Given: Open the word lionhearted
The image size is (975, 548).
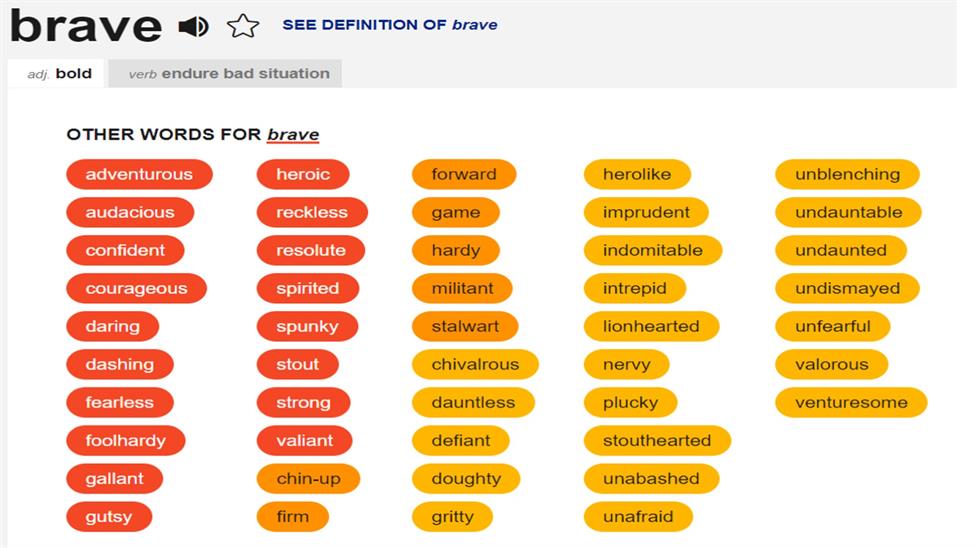Looking at the screenshot, I should (x=651, y=327).
